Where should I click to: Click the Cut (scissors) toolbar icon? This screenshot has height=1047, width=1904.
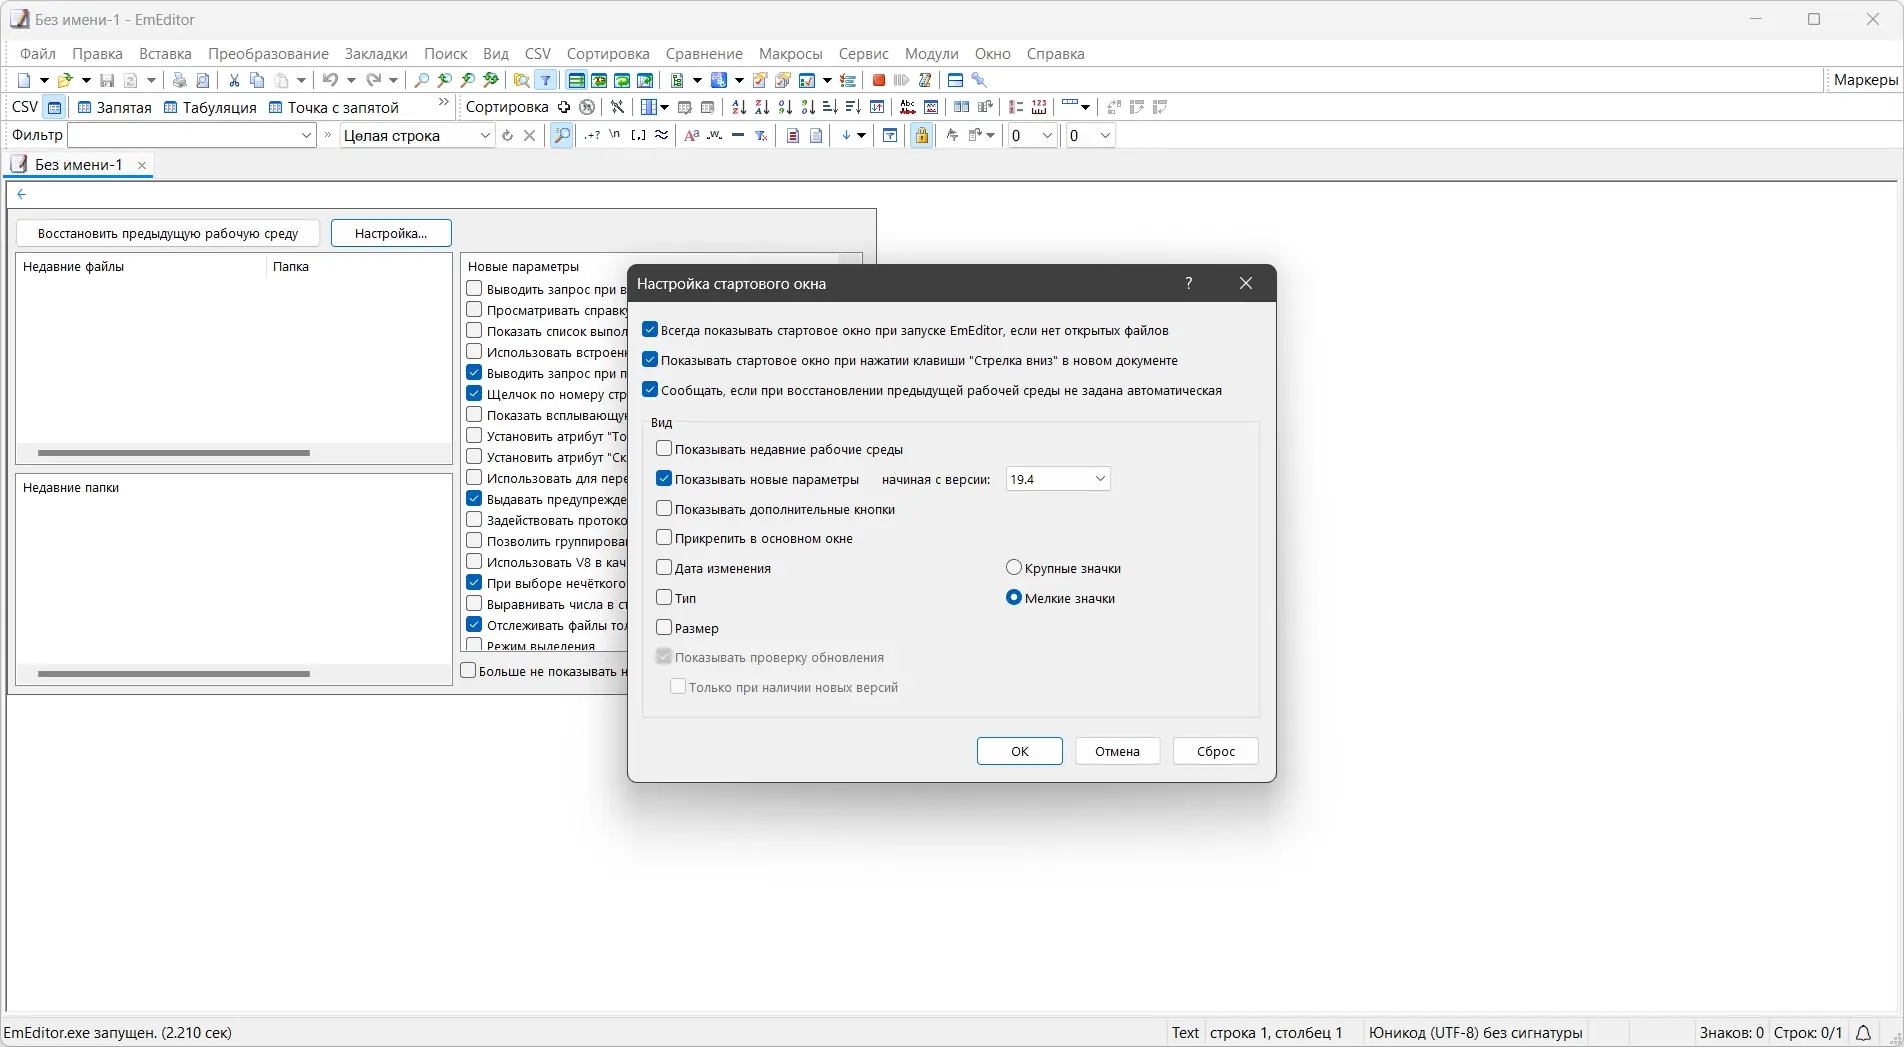click(x=234, y=80)
